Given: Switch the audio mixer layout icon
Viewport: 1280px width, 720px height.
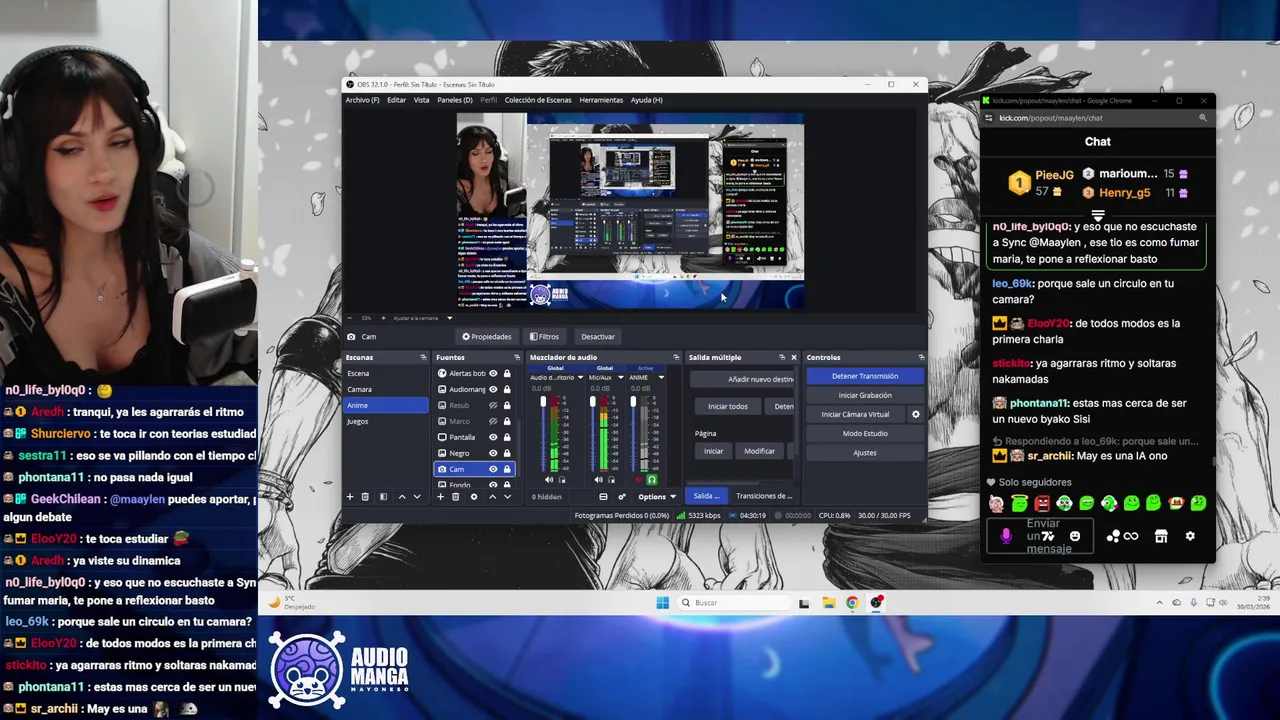Looking at the screenshot, I should (603, 497).
